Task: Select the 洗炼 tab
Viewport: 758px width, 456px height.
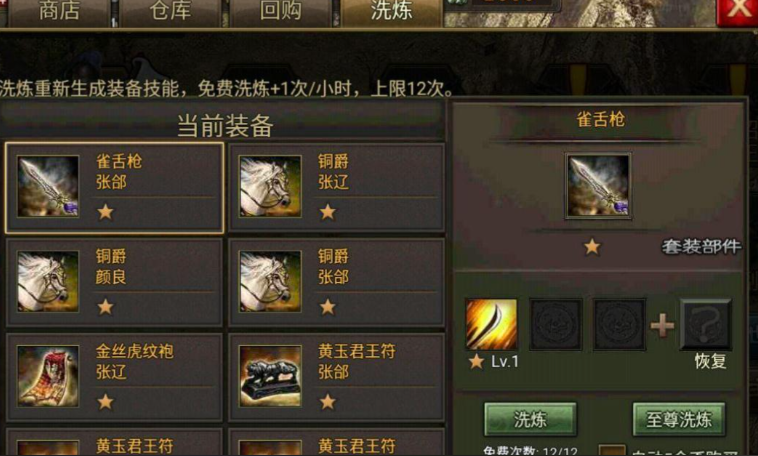Action: [x=391, y=12]
